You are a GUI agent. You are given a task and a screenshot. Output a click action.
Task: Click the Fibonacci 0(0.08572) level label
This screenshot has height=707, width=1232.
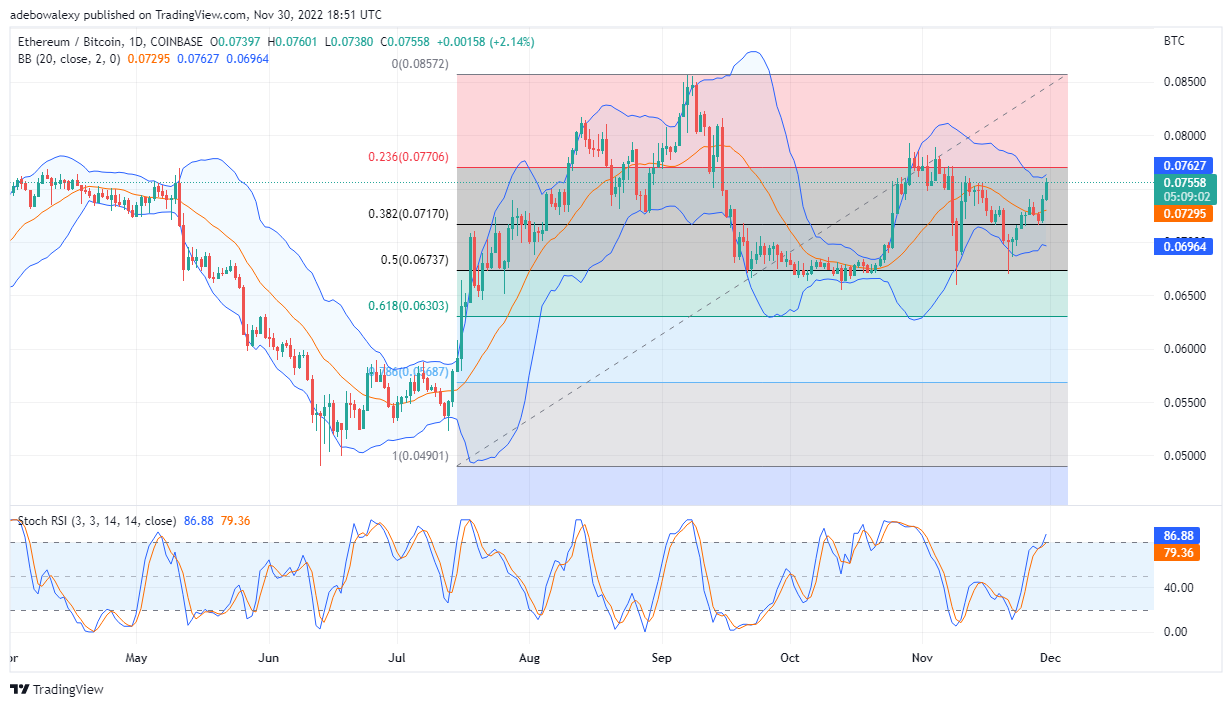[421, 64]
